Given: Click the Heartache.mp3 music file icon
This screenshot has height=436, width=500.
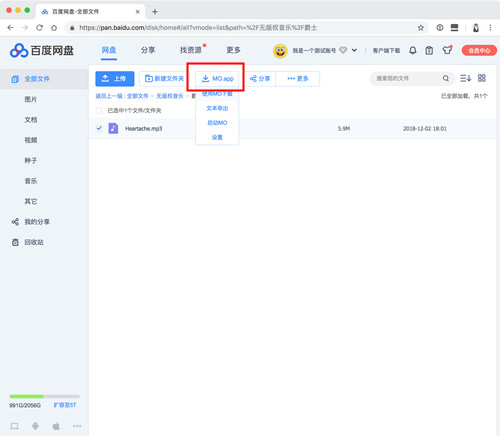Looking at the screenshot, I should [113, 128].
